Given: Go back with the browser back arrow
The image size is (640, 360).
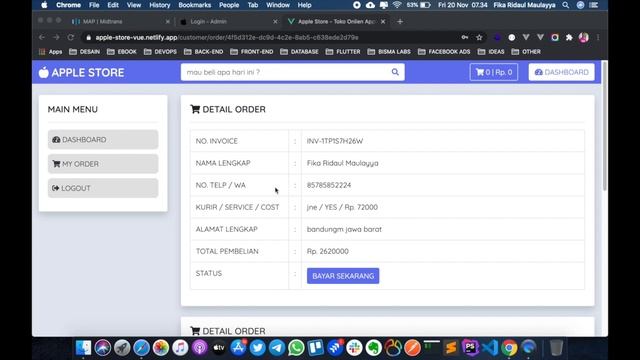Looking at the screenshot, I should coord(42,37).
